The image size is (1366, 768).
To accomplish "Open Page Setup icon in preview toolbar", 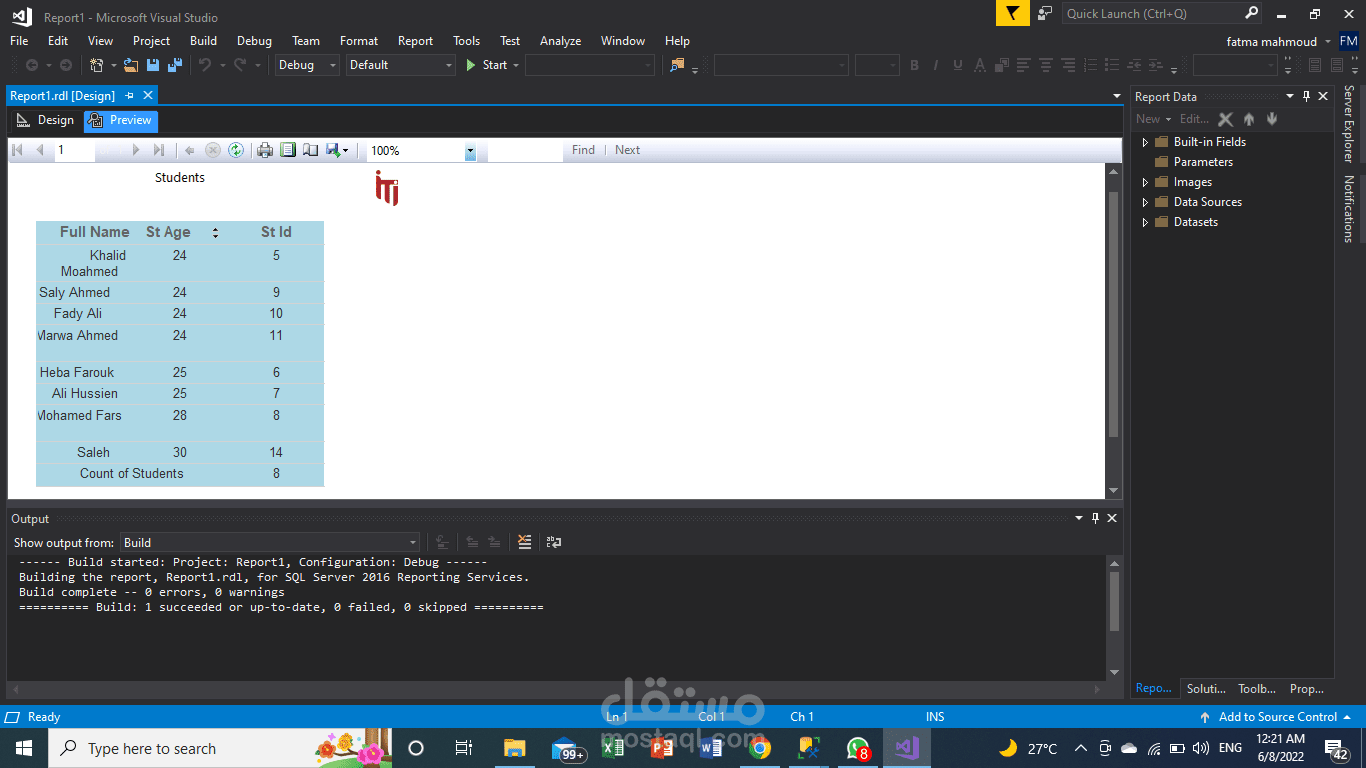I will click(311, 150).
